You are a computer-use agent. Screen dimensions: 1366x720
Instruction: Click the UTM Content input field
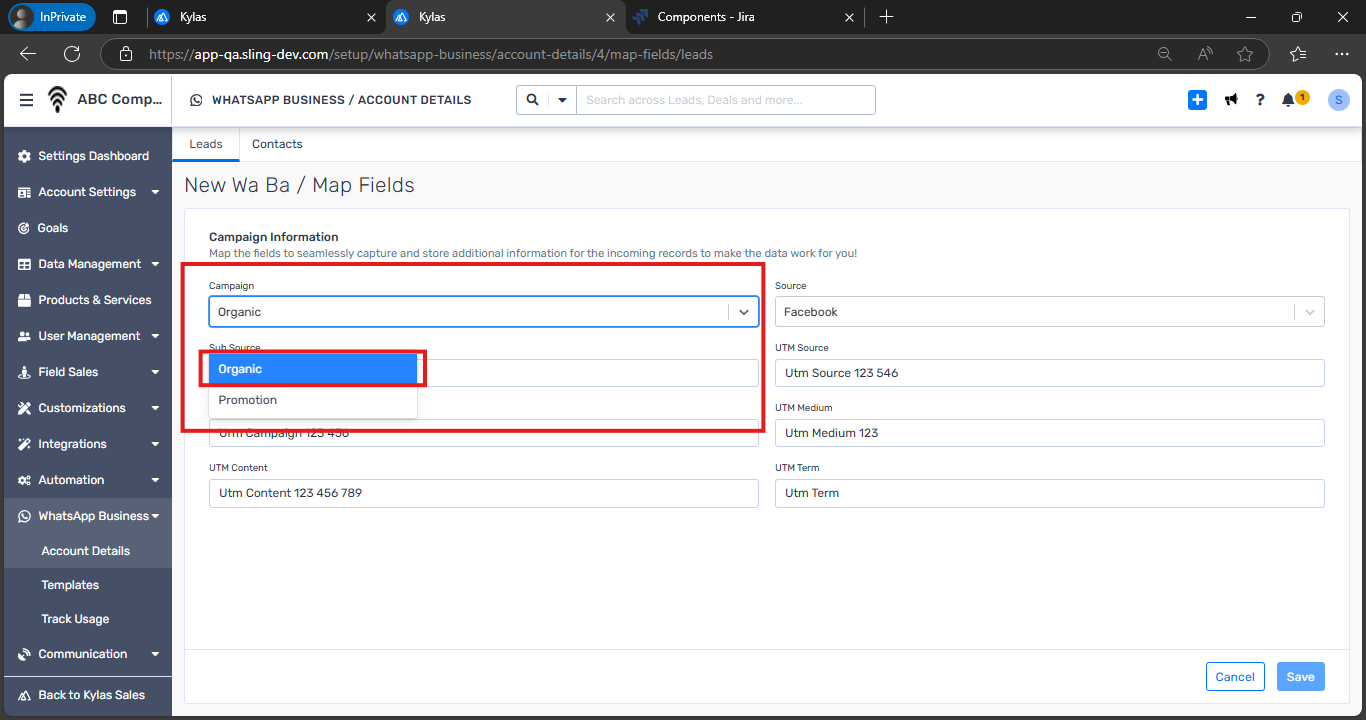pos(484,493)
